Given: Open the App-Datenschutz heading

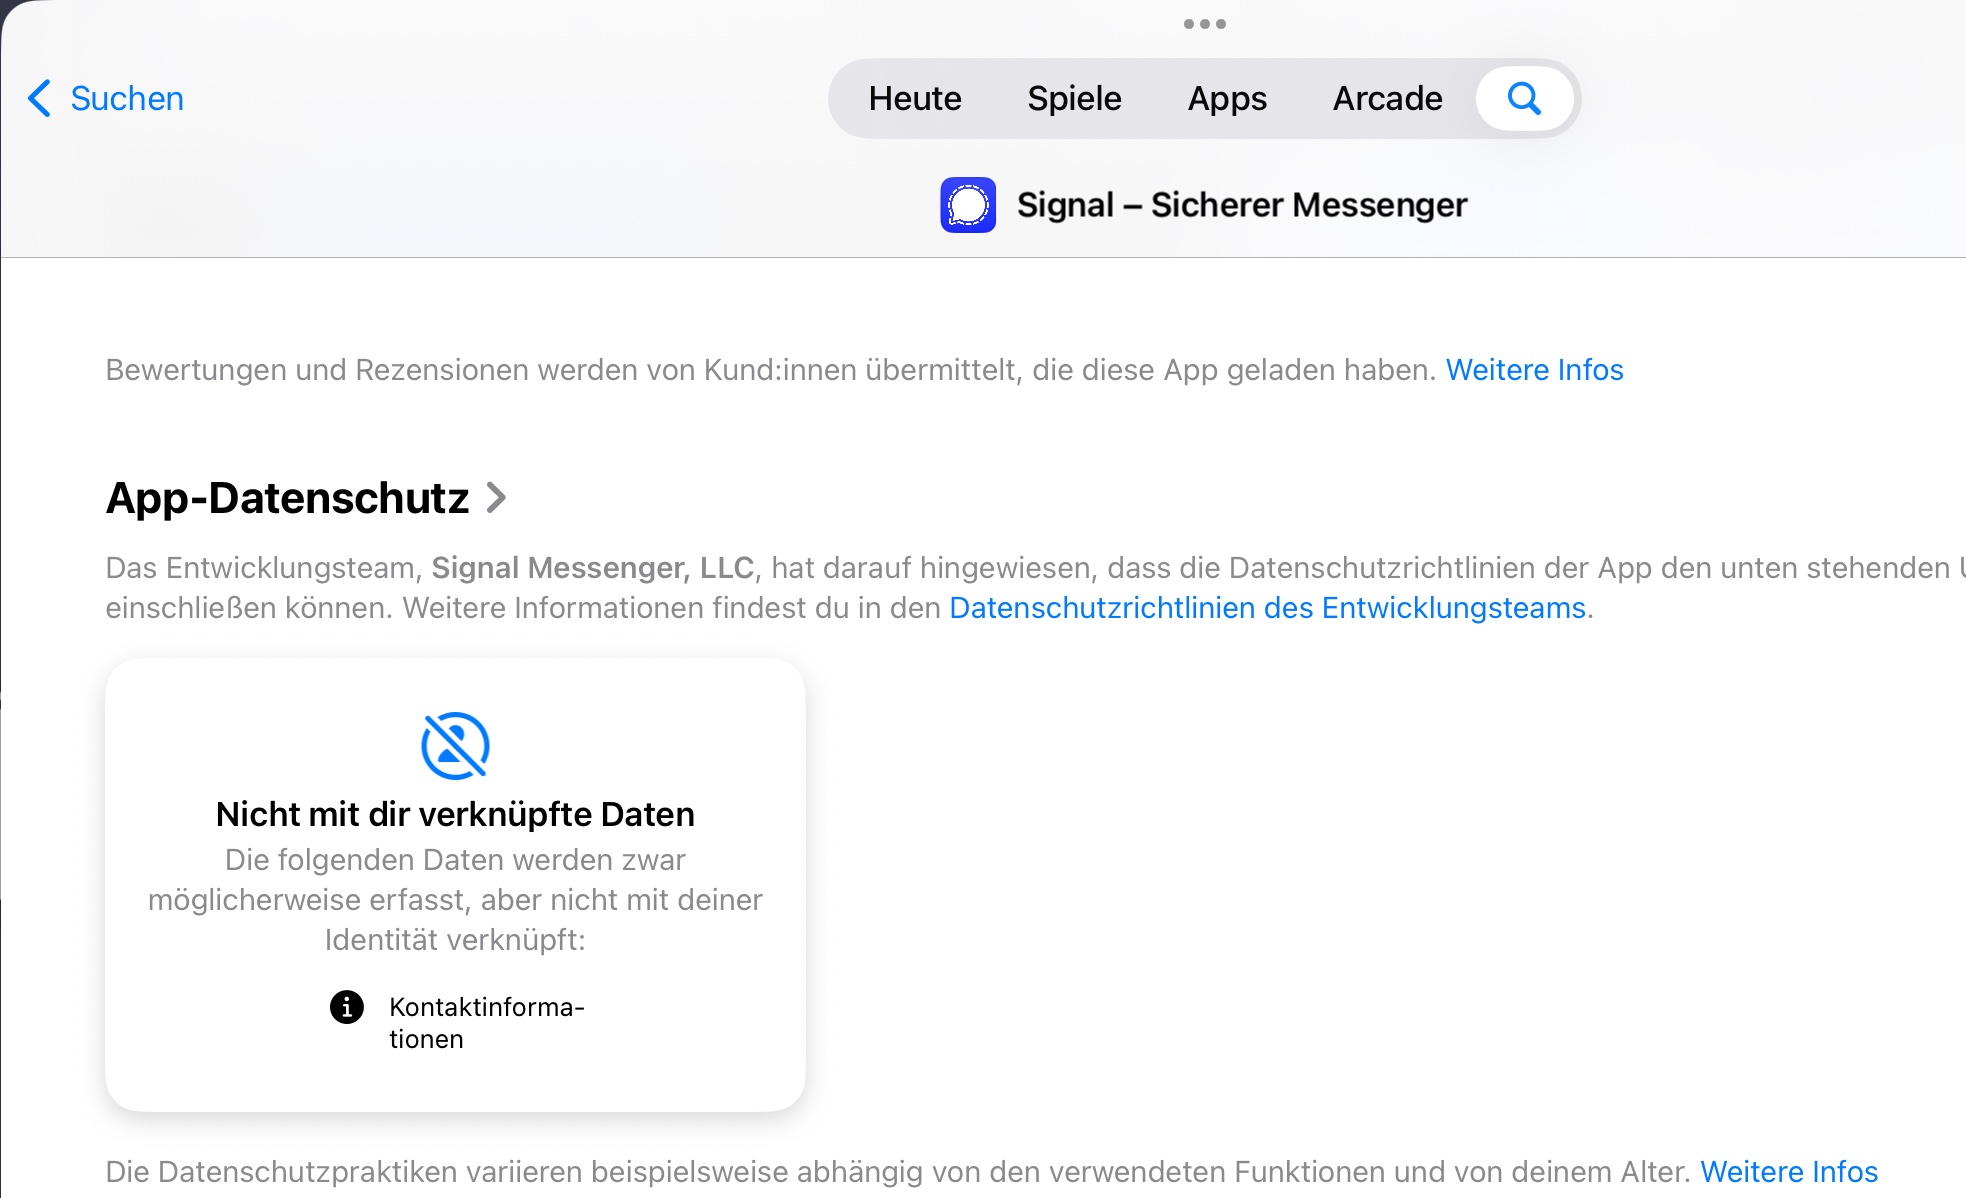Looking at the screenshot, I should coord(287,498).
